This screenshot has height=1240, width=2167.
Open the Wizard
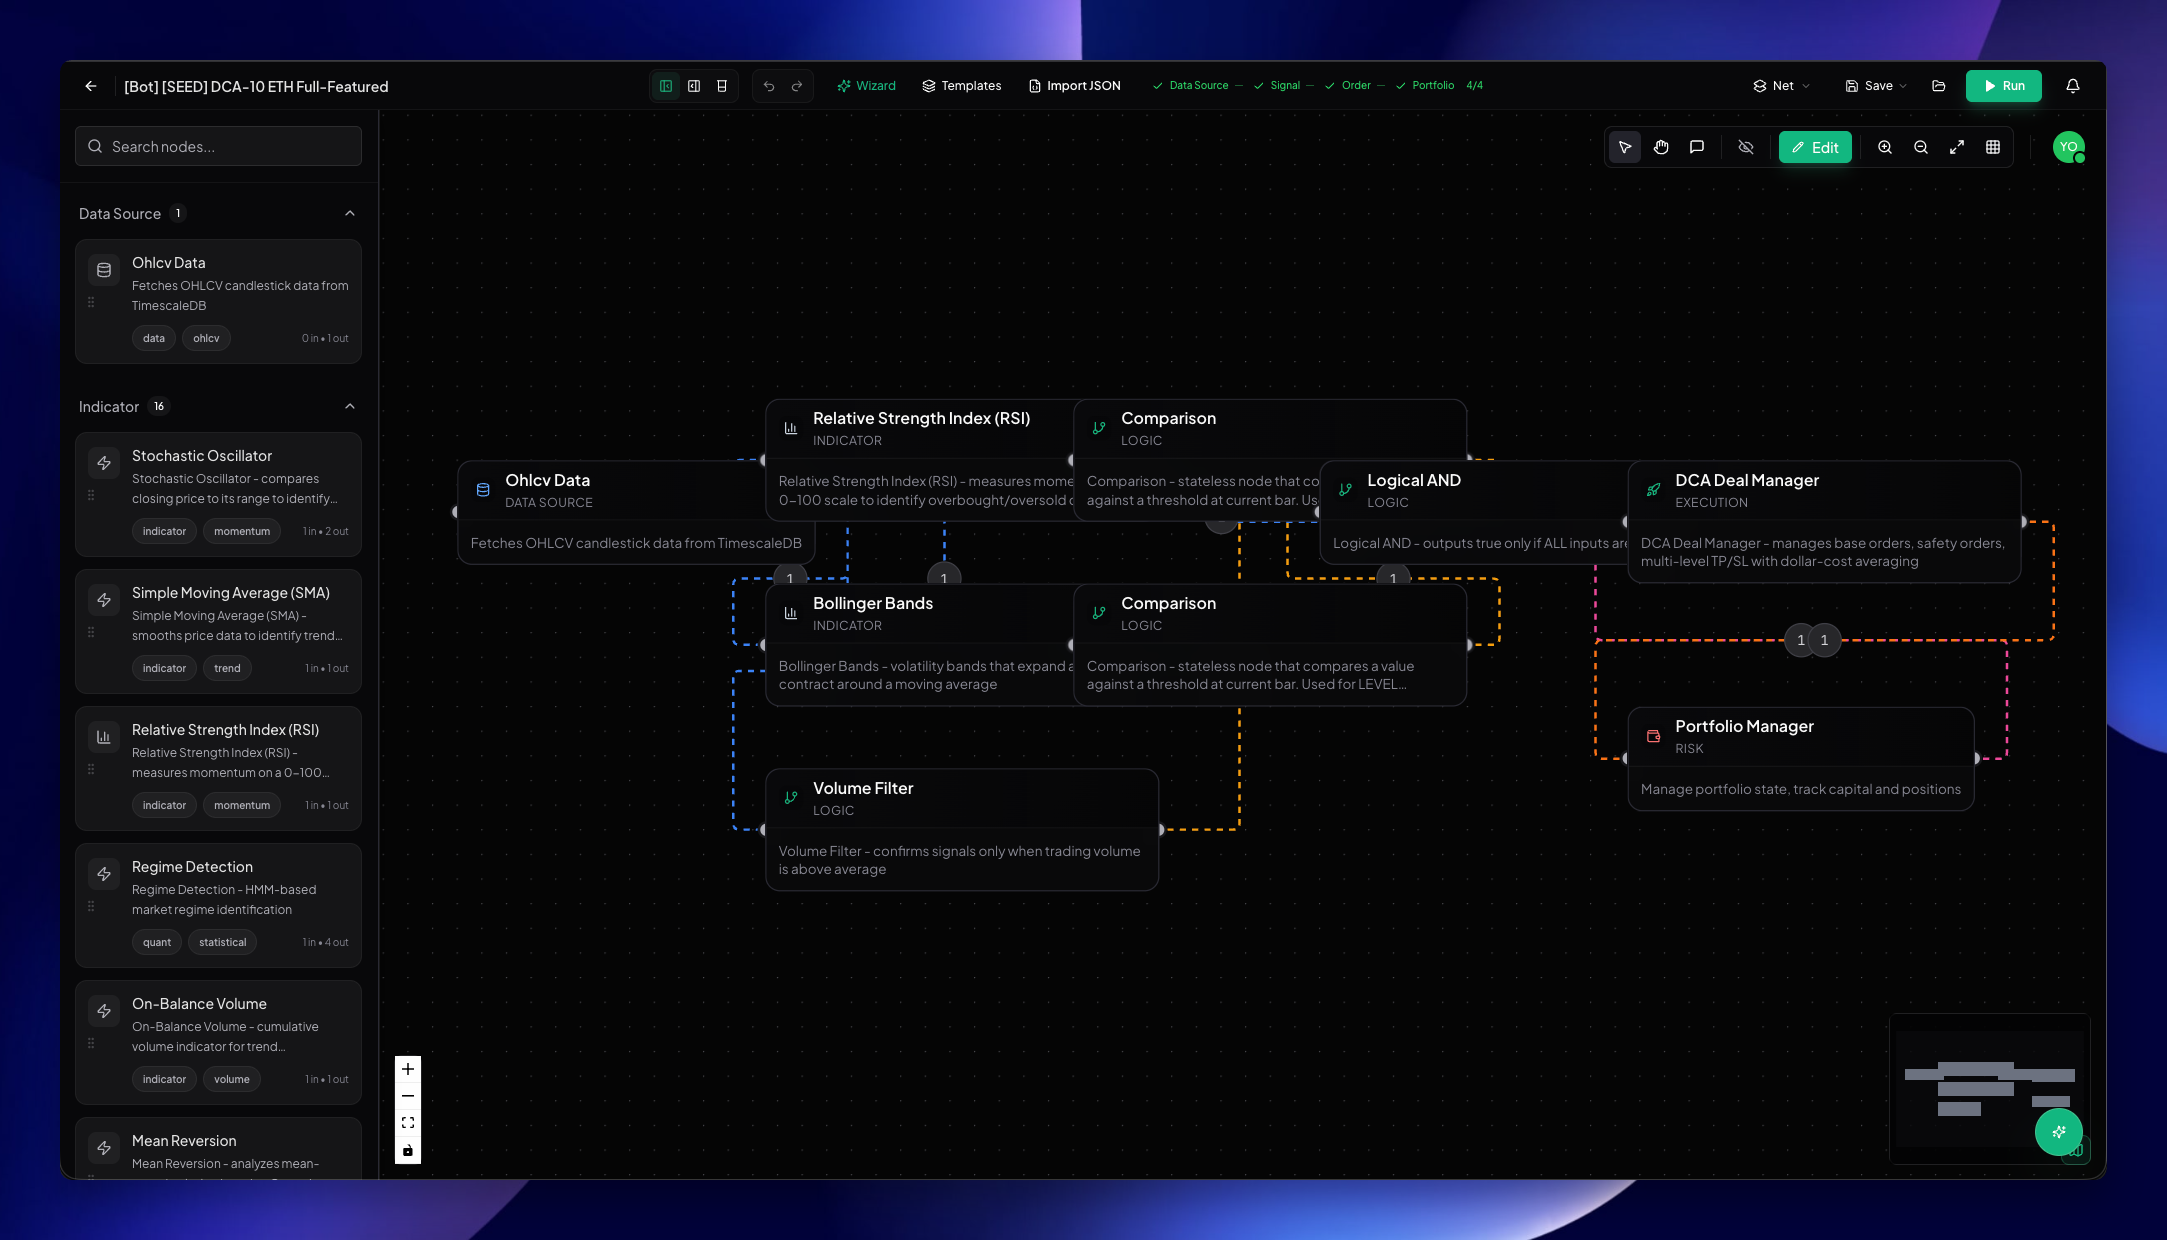[866, 86]
